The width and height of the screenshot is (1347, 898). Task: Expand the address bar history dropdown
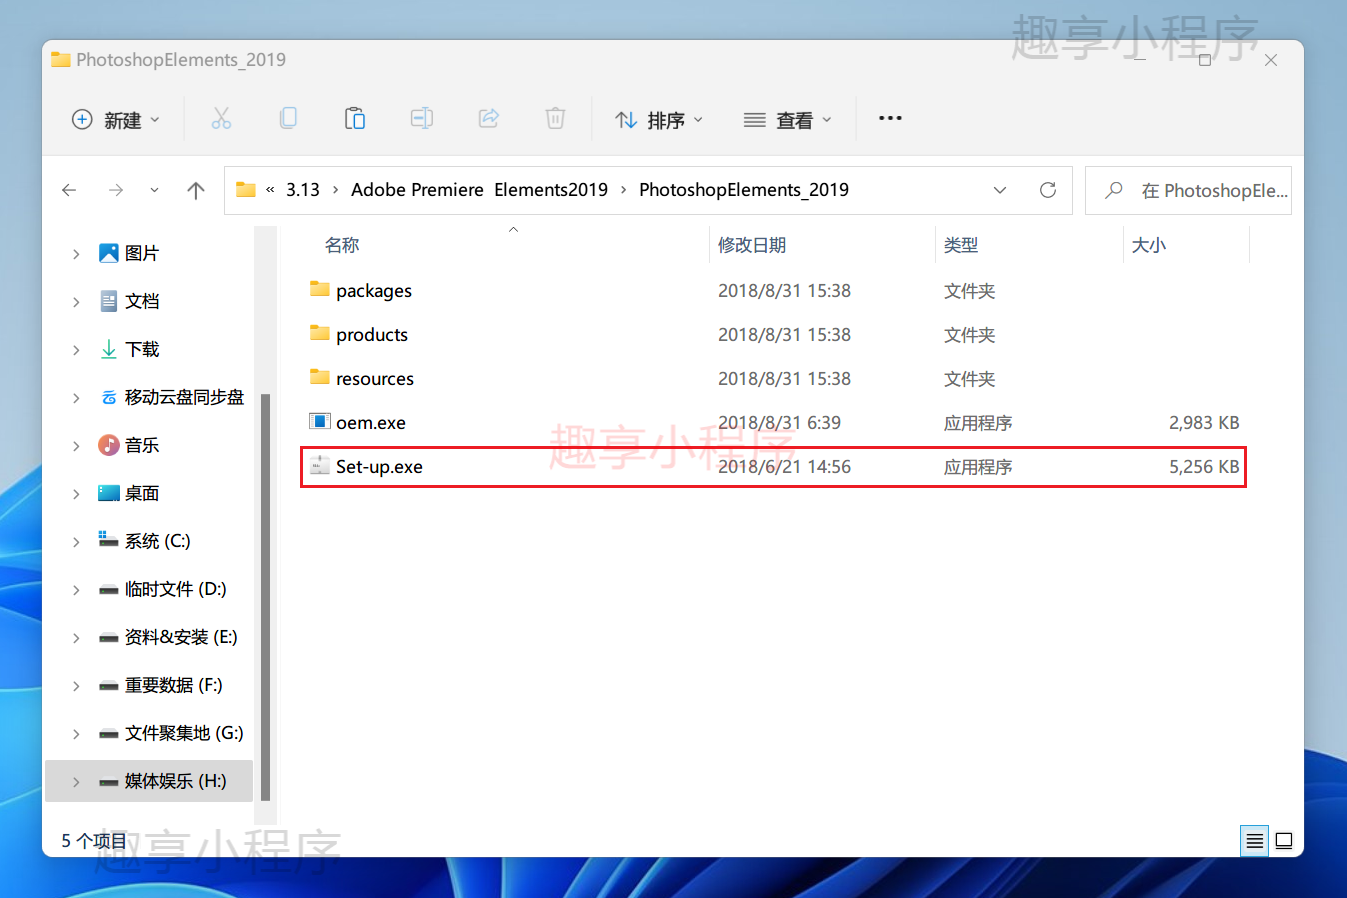tap(1000, 190)
